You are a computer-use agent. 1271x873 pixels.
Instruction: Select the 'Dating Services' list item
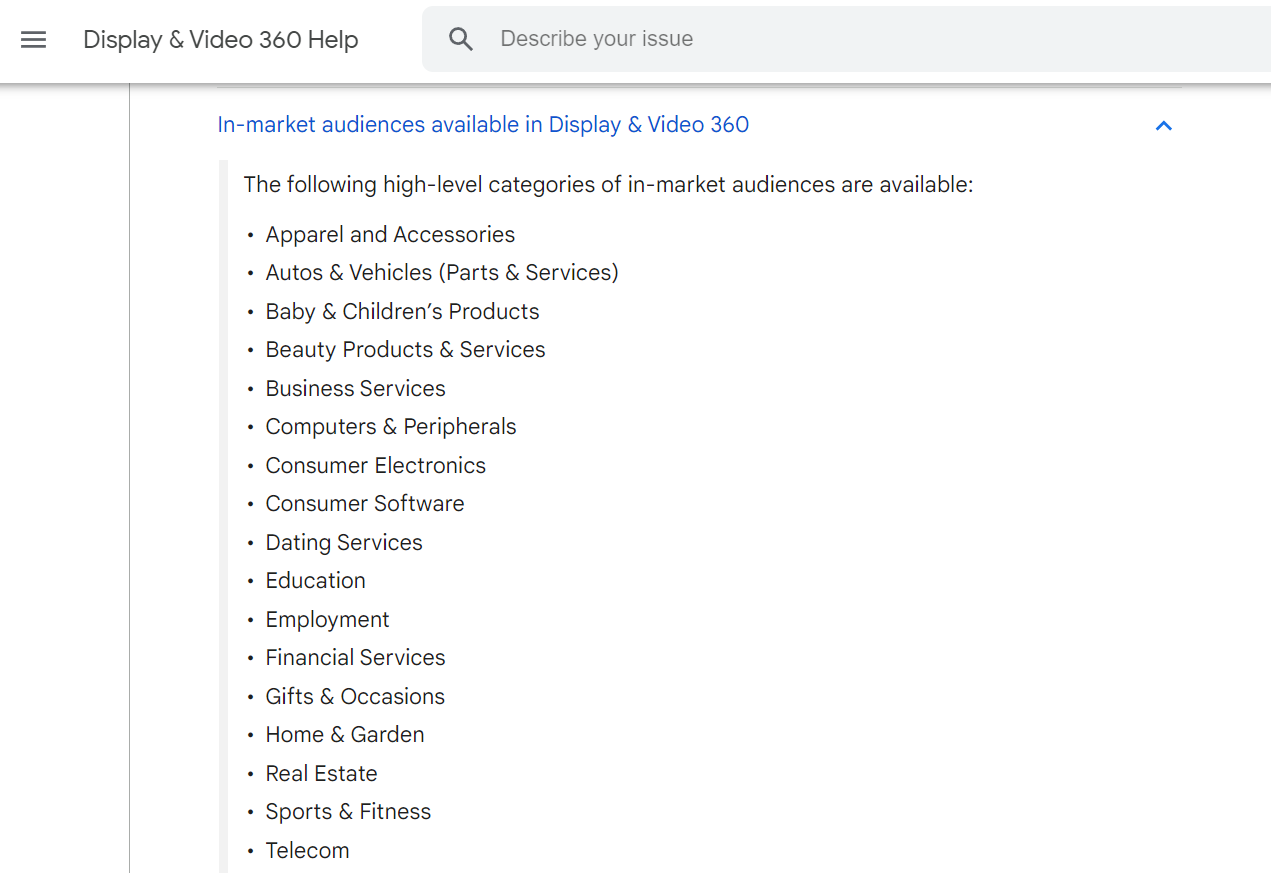coord(344,543)
